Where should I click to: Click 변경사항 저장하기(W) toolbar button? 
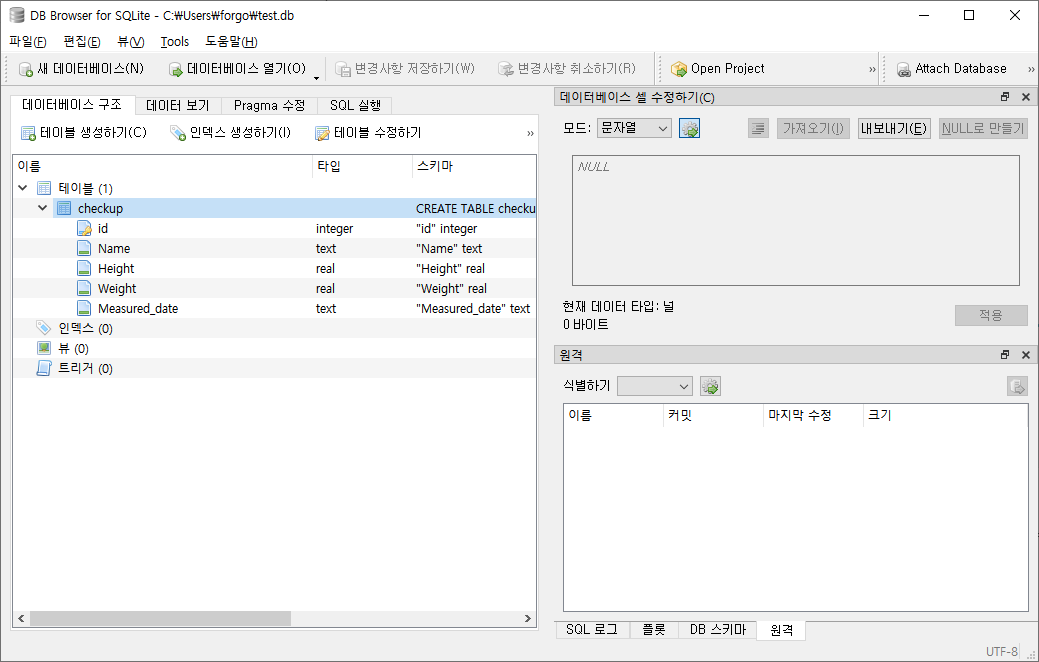405,69
